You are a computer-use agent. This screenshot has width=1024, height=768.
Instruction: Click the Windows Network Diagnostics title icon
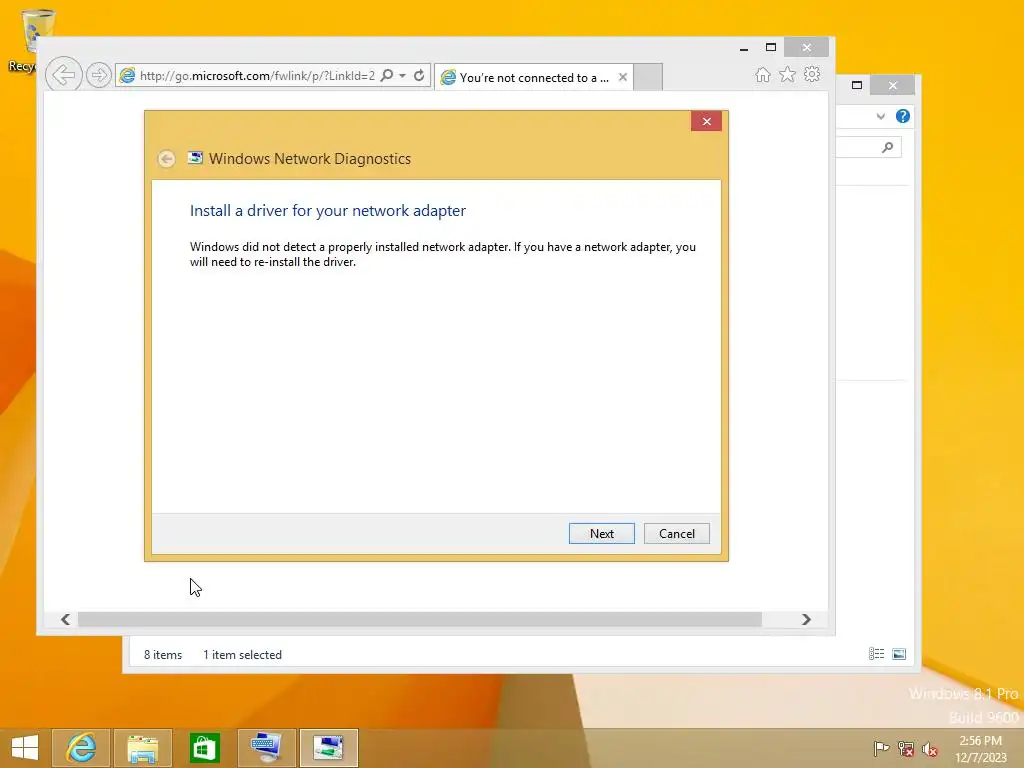(195, 158)
